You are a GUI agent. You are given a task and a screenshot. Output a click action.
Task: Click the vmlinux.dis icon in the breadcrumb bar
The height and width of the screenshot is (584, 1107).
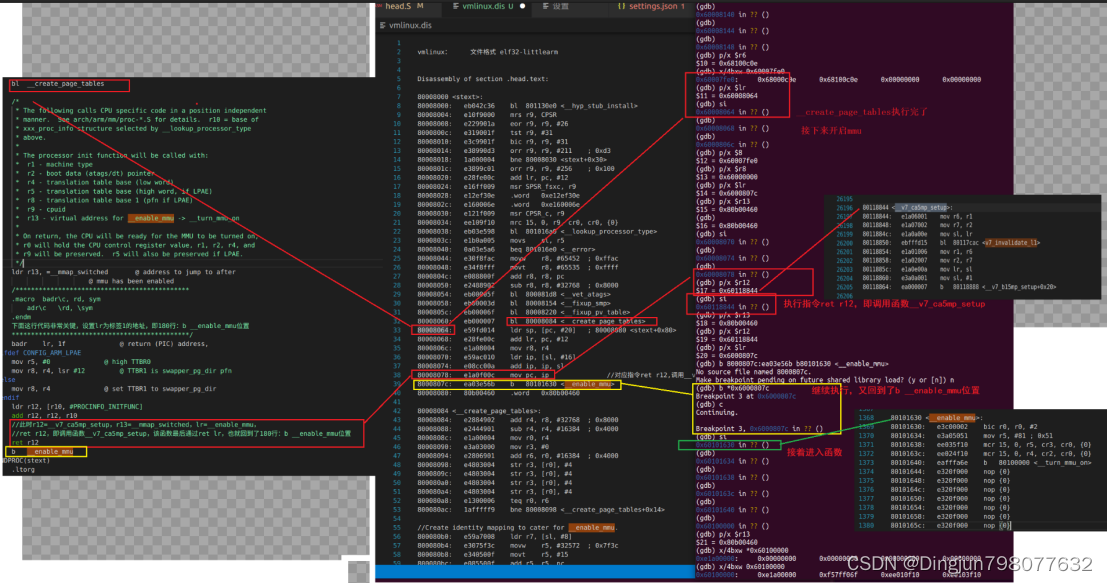pyautogui.click(x=382, y=25)
